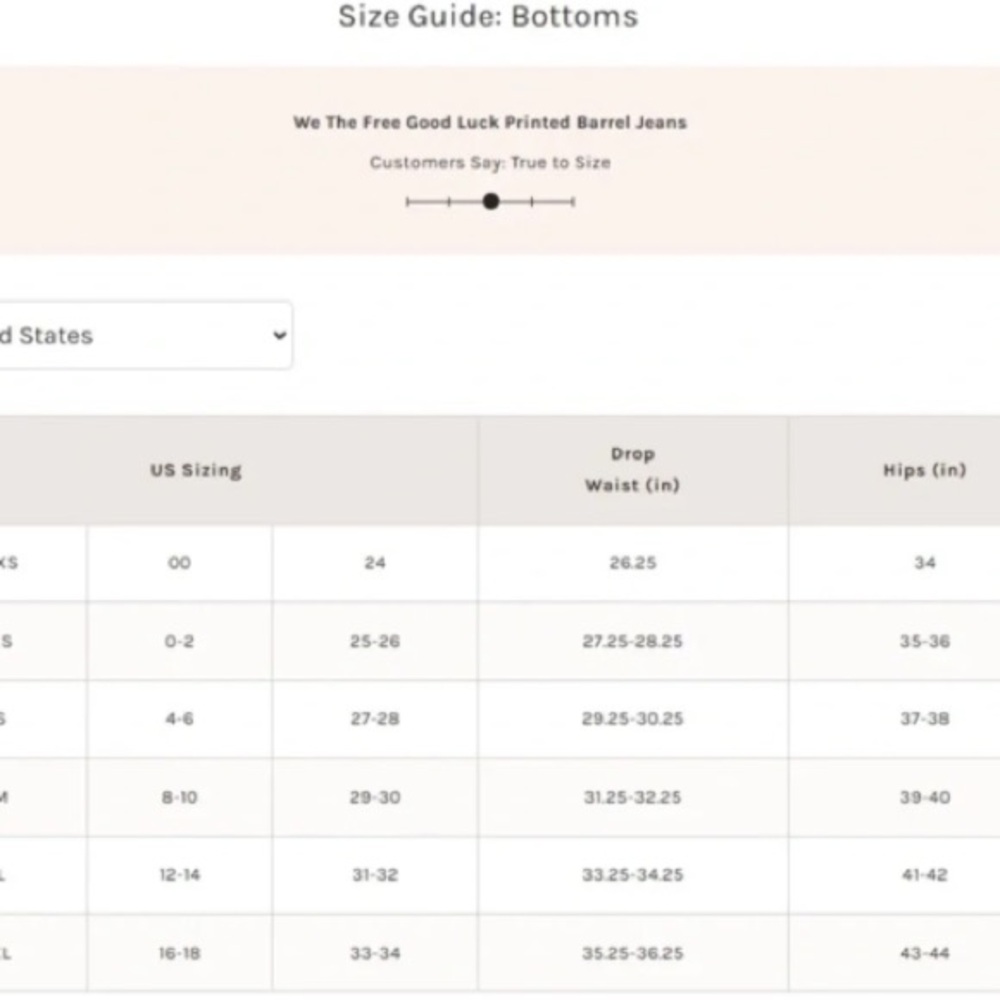Screen dimensions: 1000x1000
Task: Click the 31-32 waist size cell
Action: 375,875
